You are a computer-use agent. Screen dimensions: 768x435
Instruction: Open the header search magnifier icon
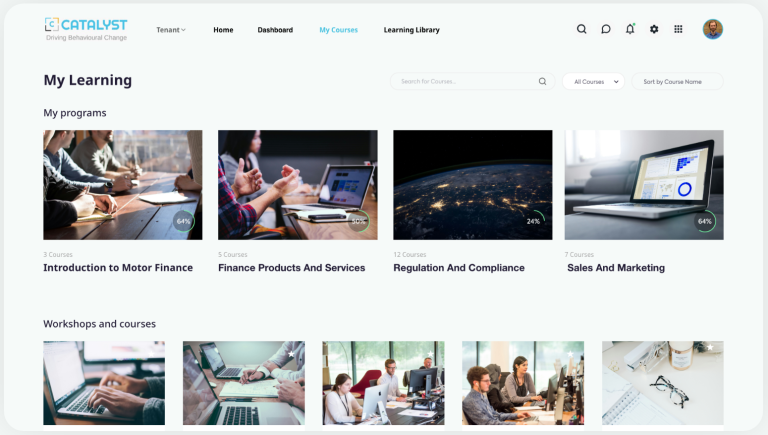[x=581, y=29]
